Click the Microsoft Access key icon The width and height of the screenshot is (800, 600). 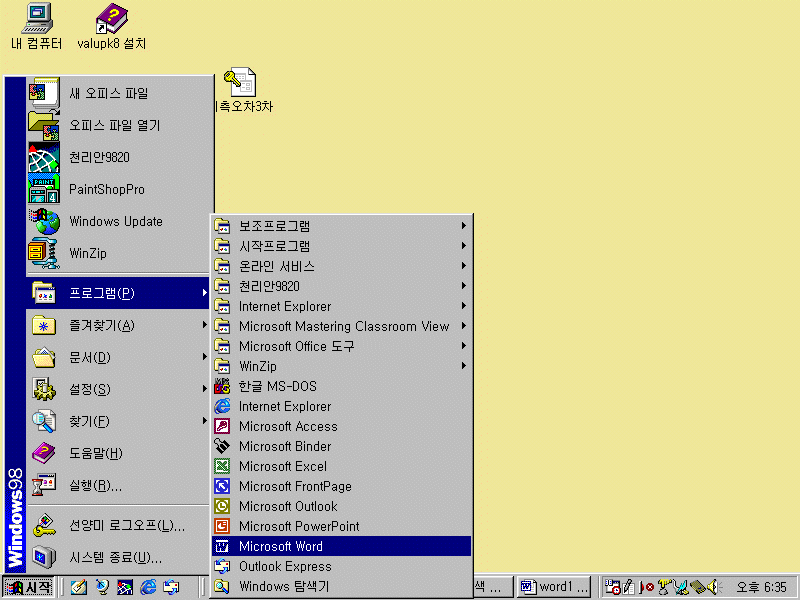(222, 426)
